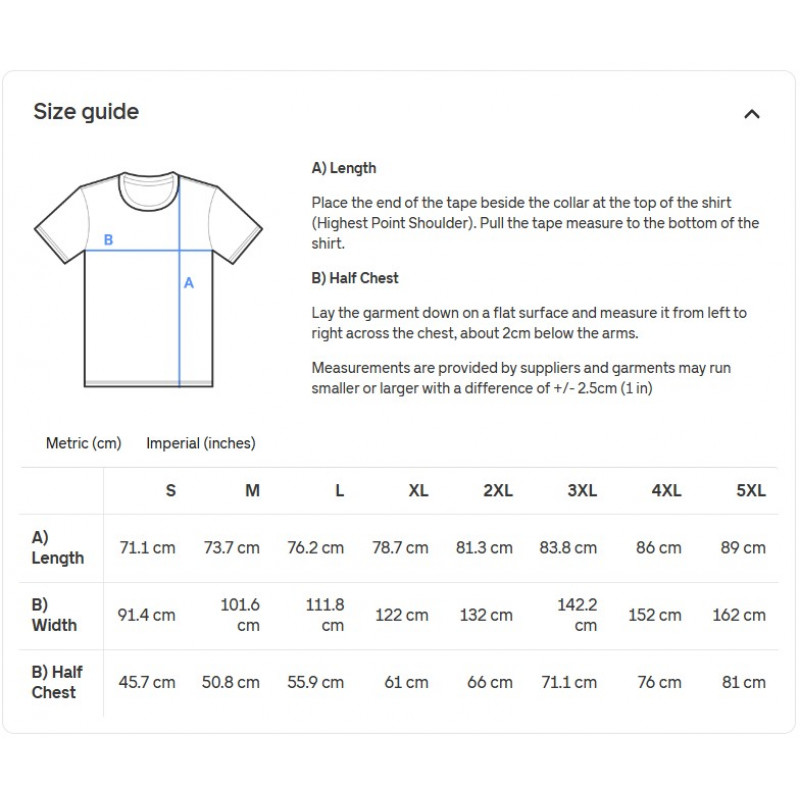Click the Size guide heading
Viewport: 800px width, 800px height.
[86, 112]
